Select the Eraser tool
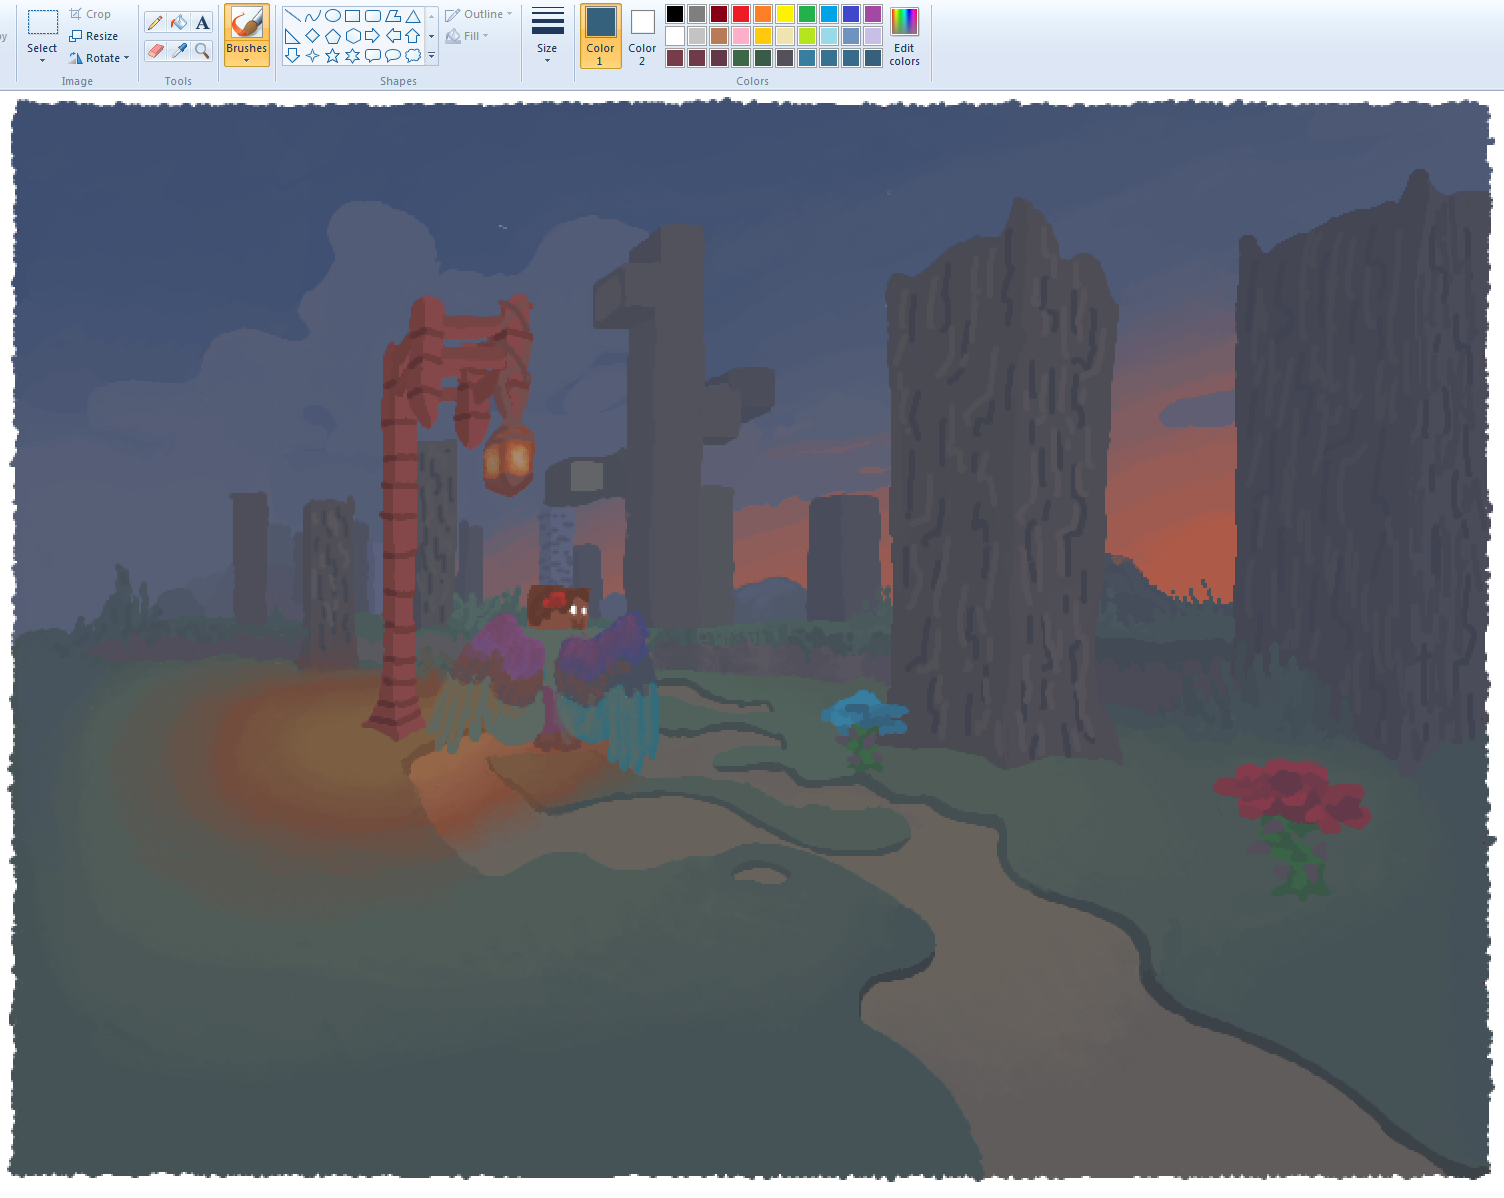The height and width of the screenshot is (1198, 1504). pos(155,50)
